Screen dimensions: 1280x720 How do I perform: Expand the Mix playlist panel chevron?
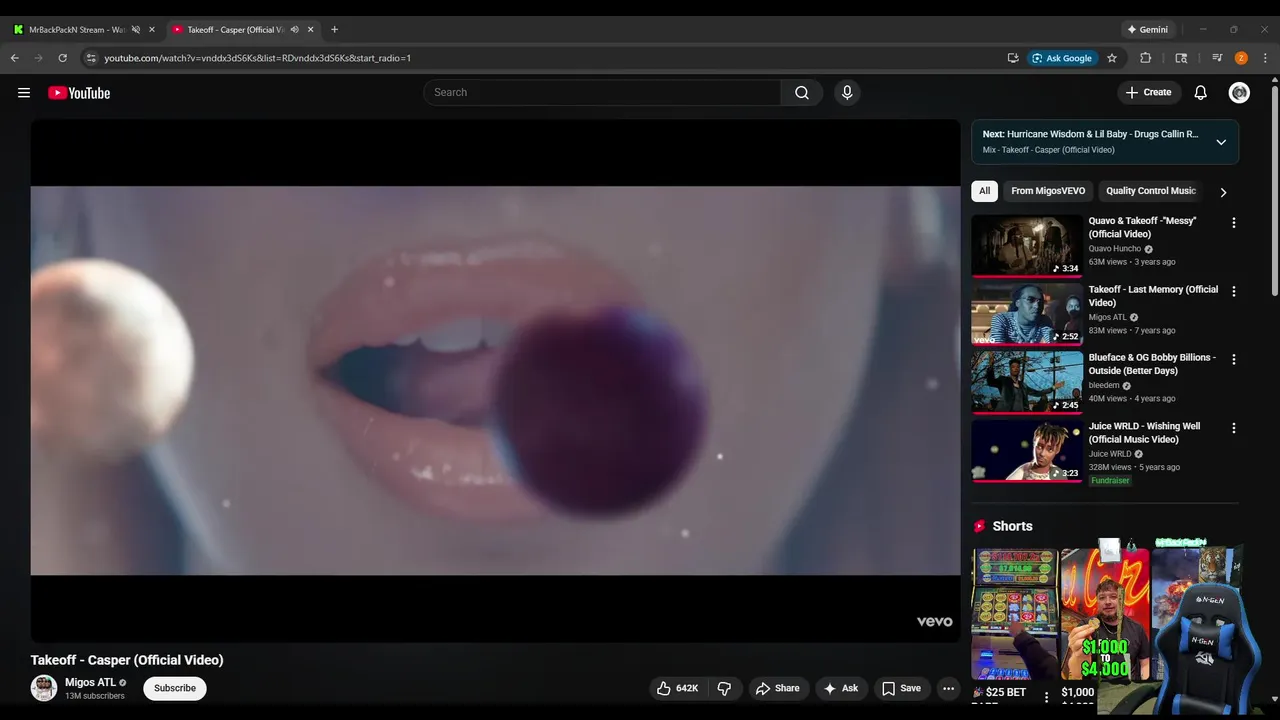point(1221,142)
